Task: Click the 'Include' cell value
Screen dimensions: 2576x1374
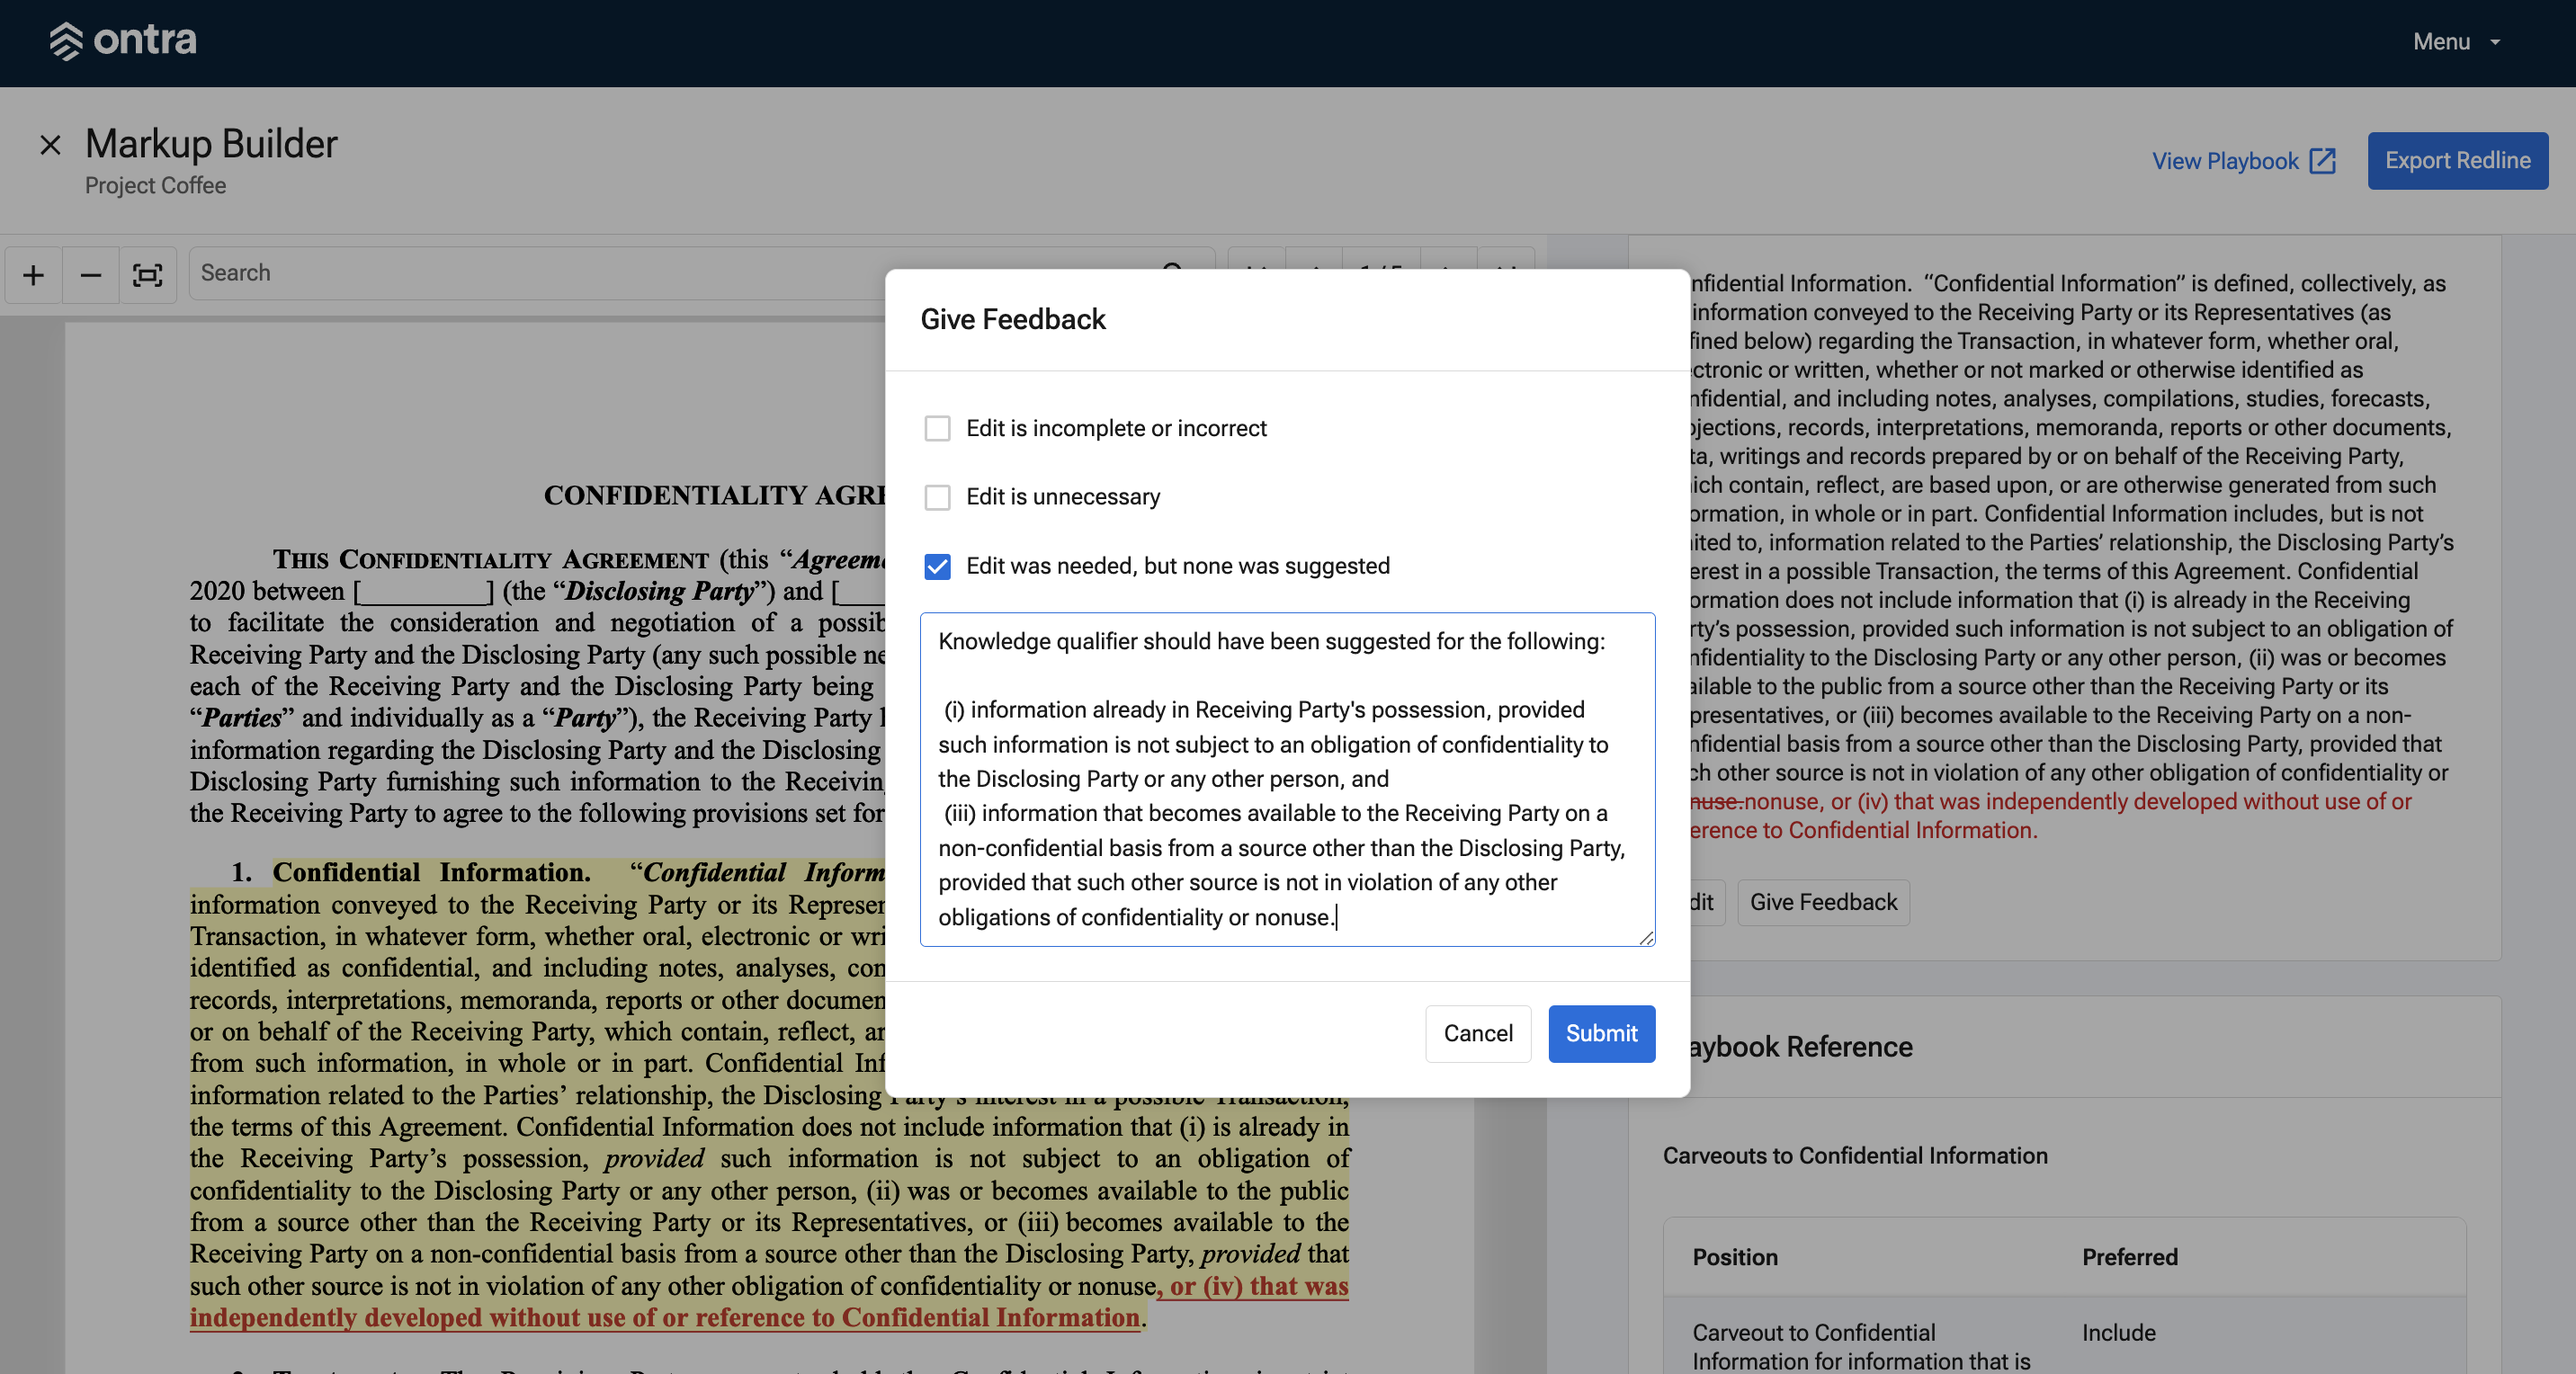Action: pos(2118,1333)
